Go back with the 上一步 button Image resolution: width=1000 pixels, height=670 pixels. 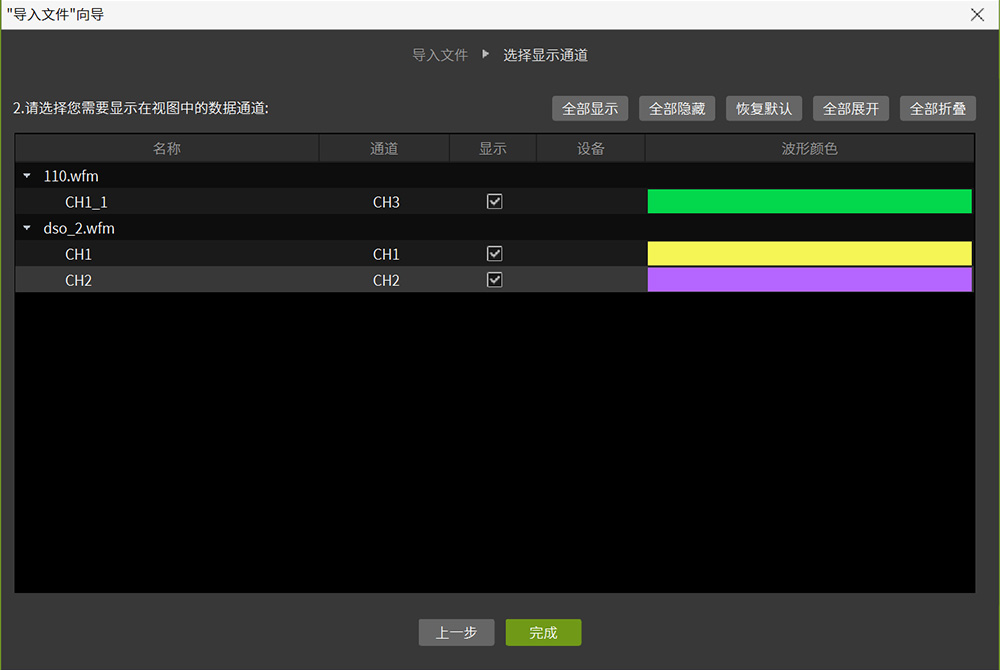[456, 633]
